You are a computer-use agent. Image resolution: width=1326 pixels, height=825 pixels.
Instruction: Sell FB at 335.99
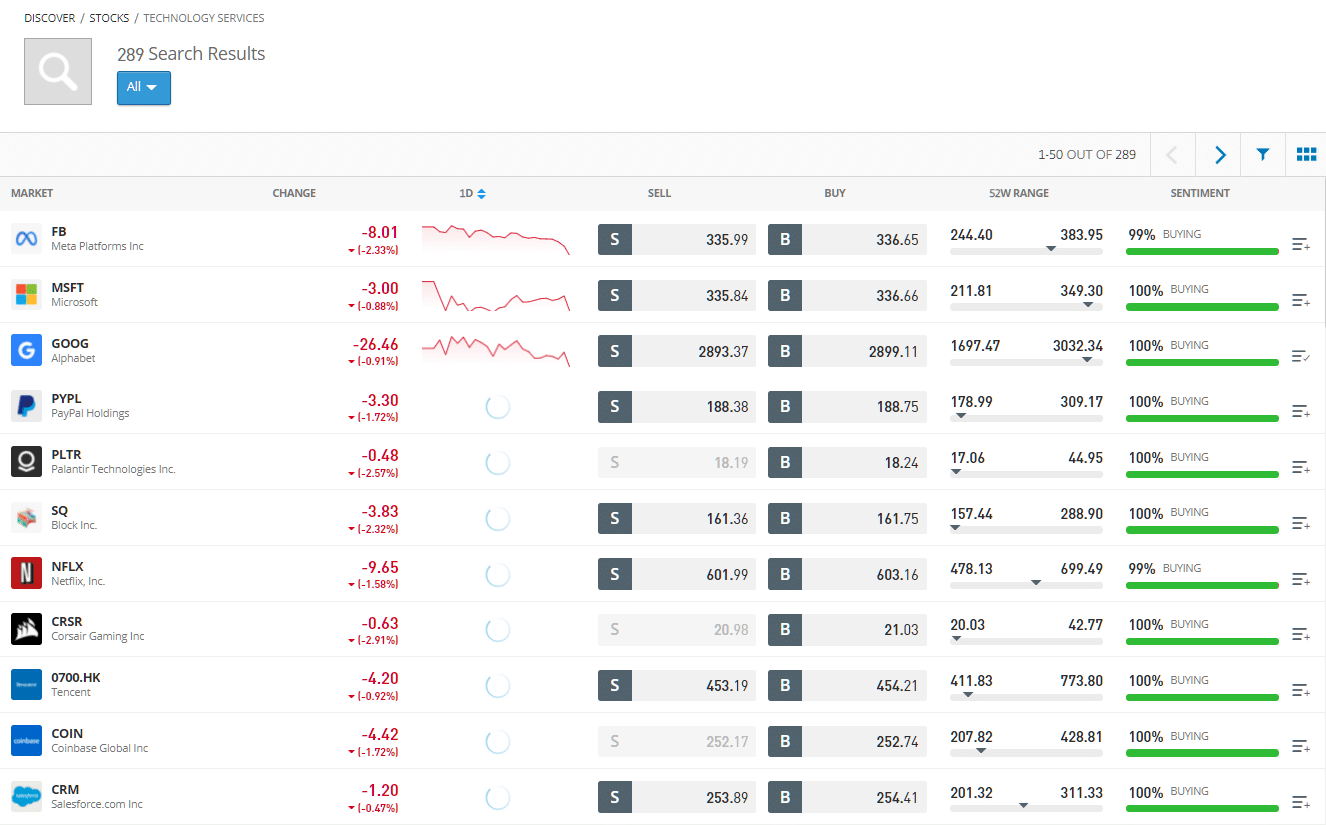click(x=677, y=239)
